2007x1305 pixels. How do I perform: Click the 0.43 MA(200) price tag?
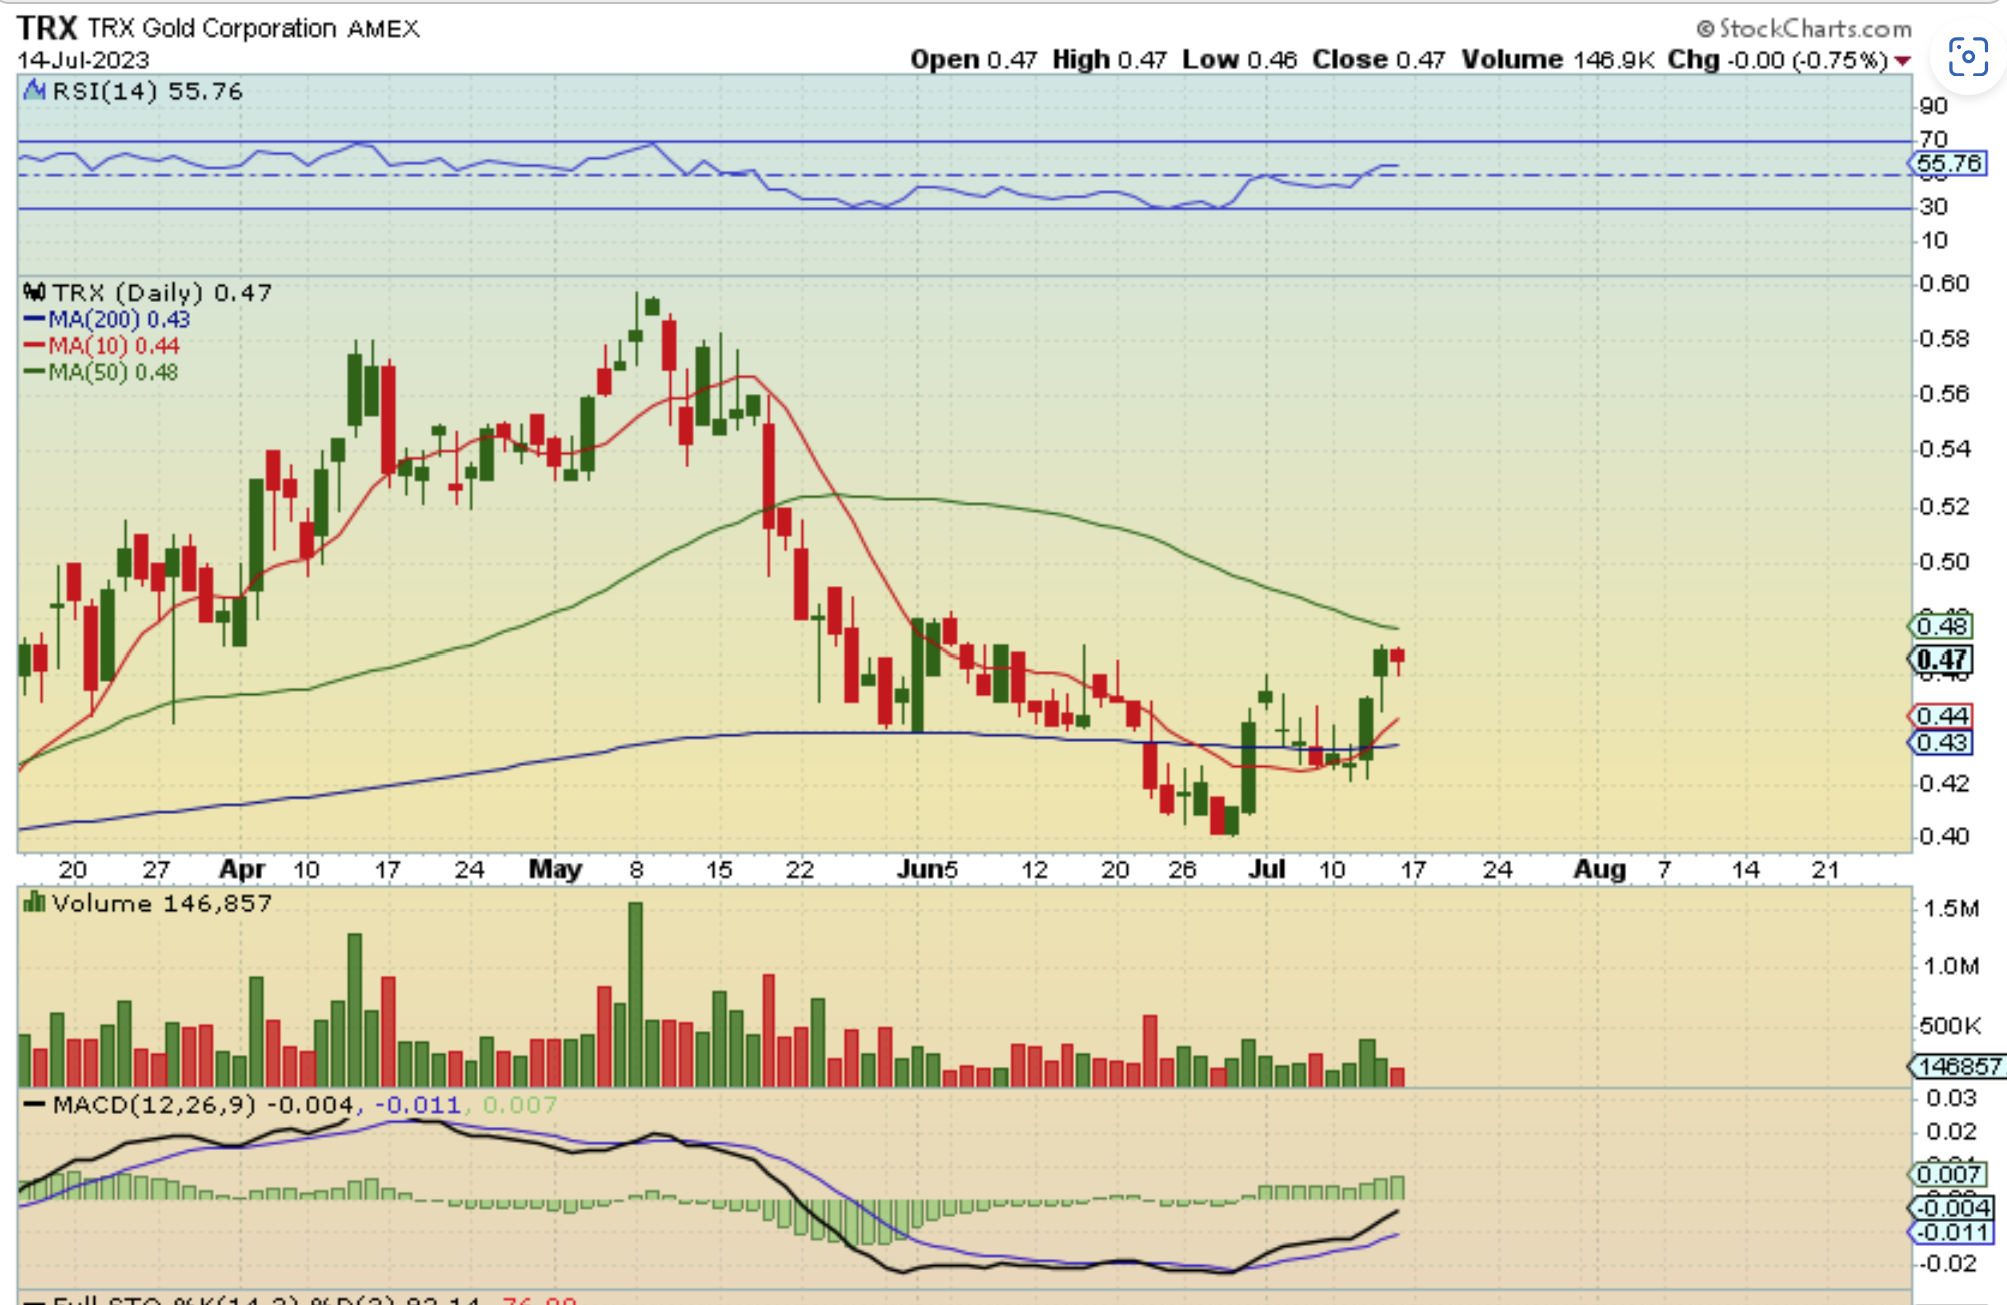click(x=1942, y=743)
